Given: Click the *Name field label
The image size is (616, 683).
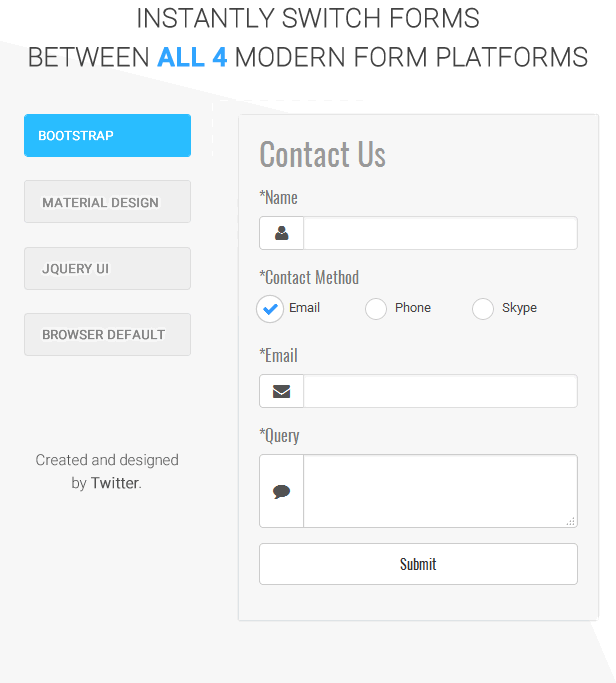Looking at the screenshot, I should (x=279, y=197).
